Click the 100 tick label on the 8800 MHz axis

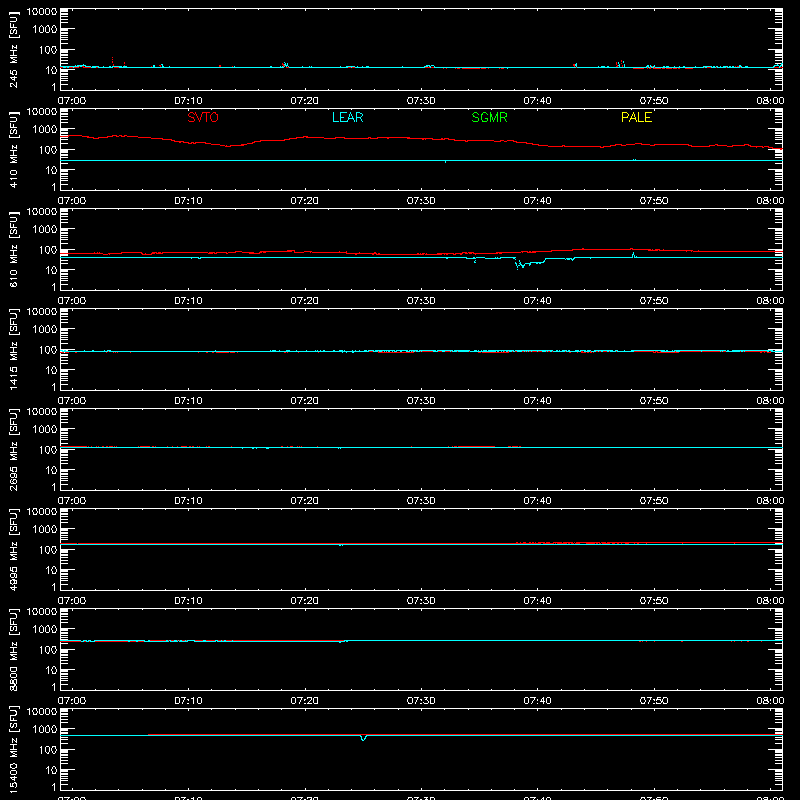coord(48,650)
